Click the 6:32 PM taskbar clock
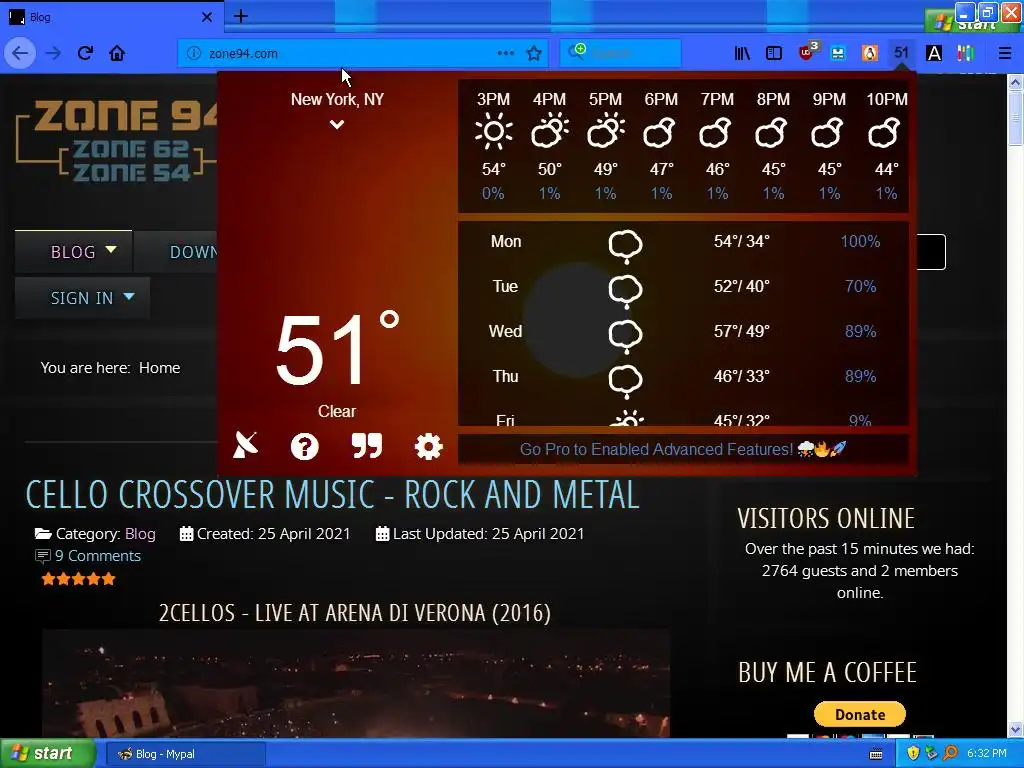This screenshot has width=1024, height=768. (987, 754)
